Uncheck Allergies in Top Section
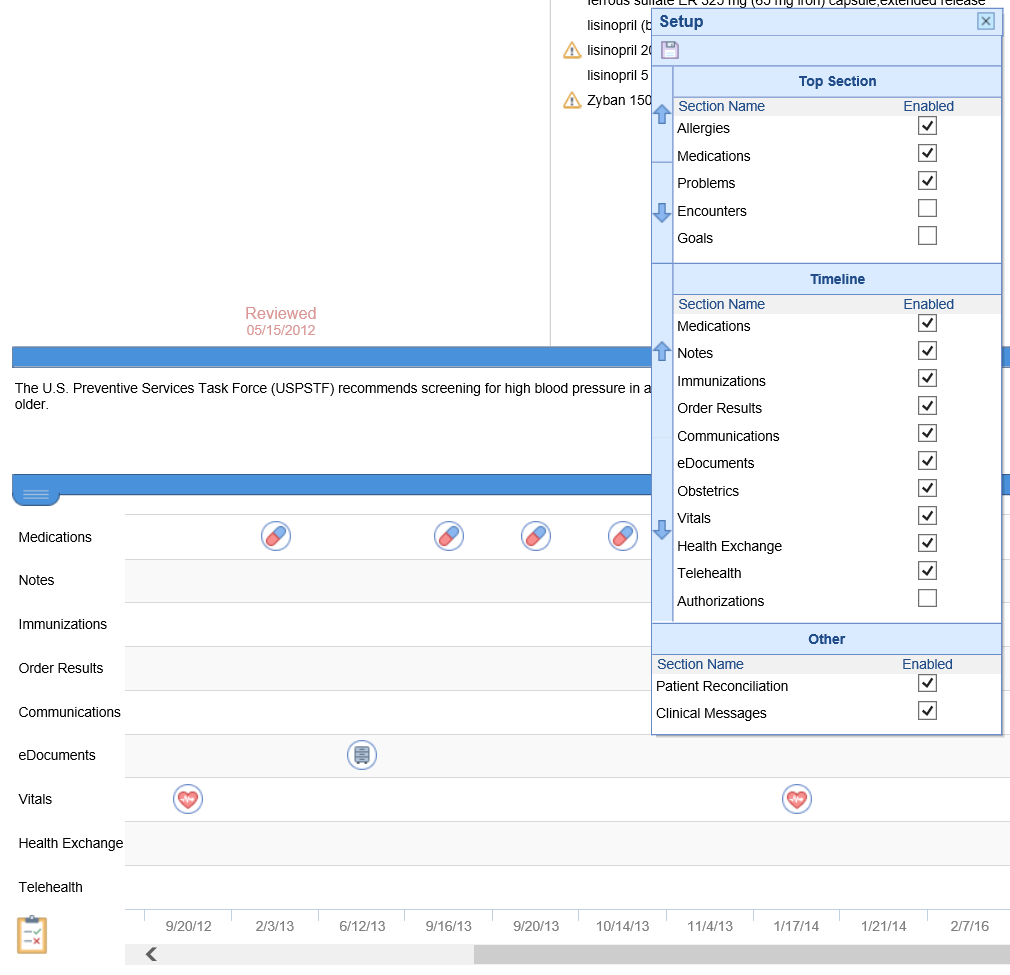Viewport: 1010px width, 975px height. coord(928,126)
